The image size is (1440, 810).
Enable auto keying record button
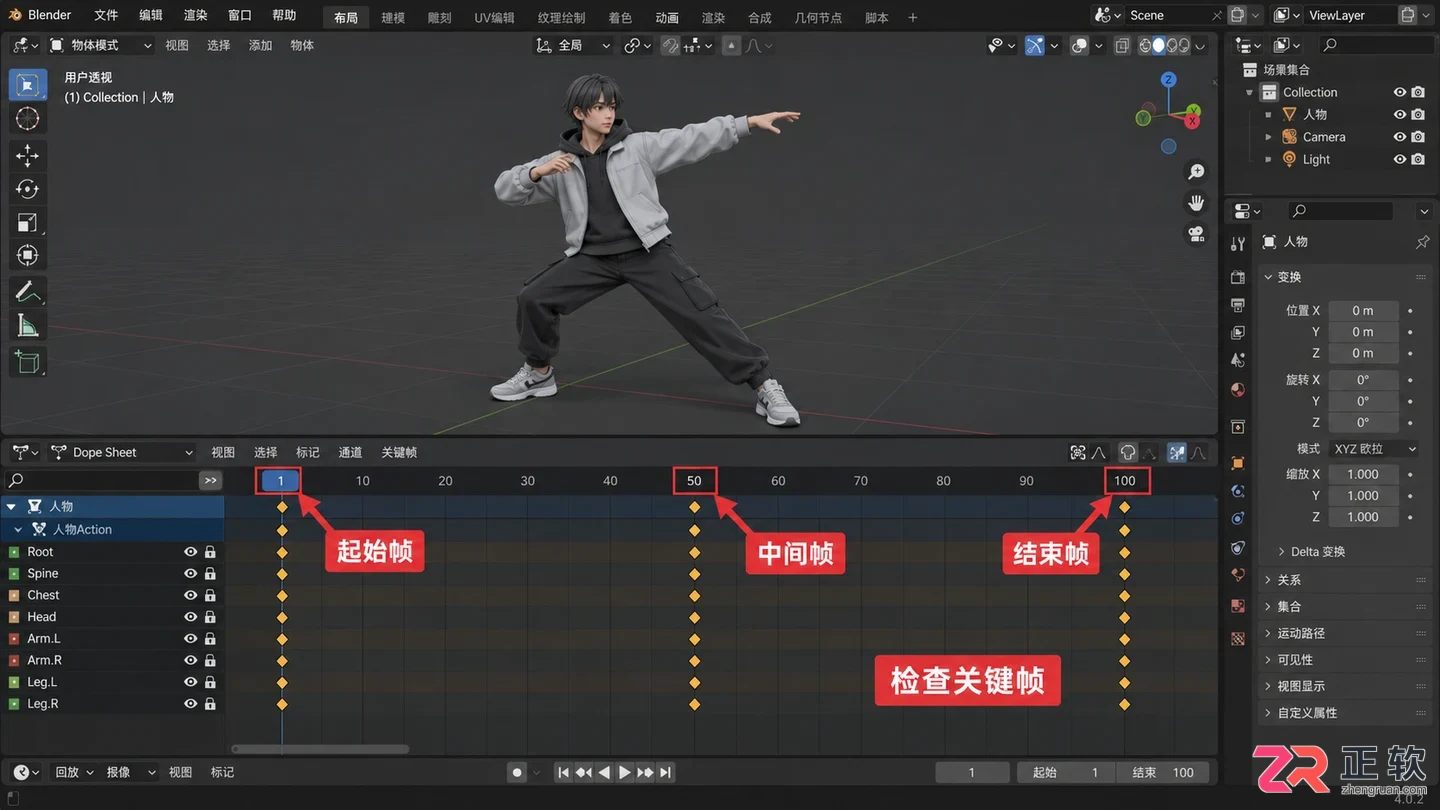point(517,772)
